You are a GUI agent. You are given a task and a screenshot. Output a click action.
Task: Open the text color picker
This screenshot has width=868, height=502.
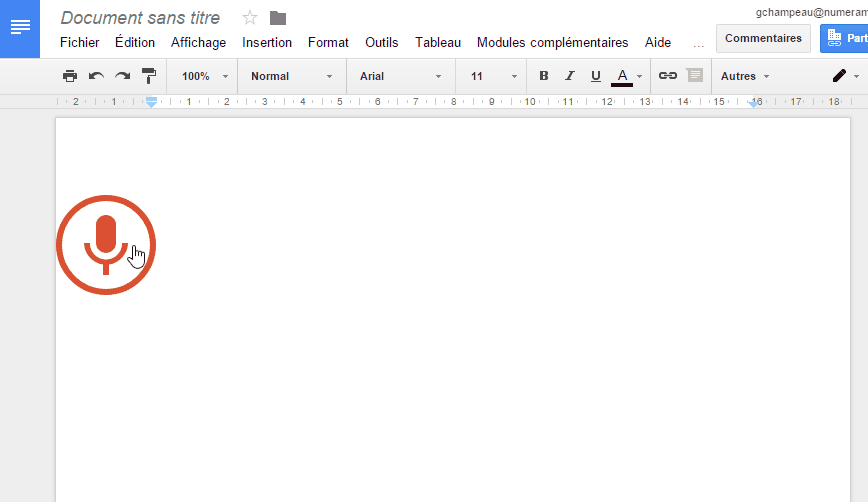(626, 76)
